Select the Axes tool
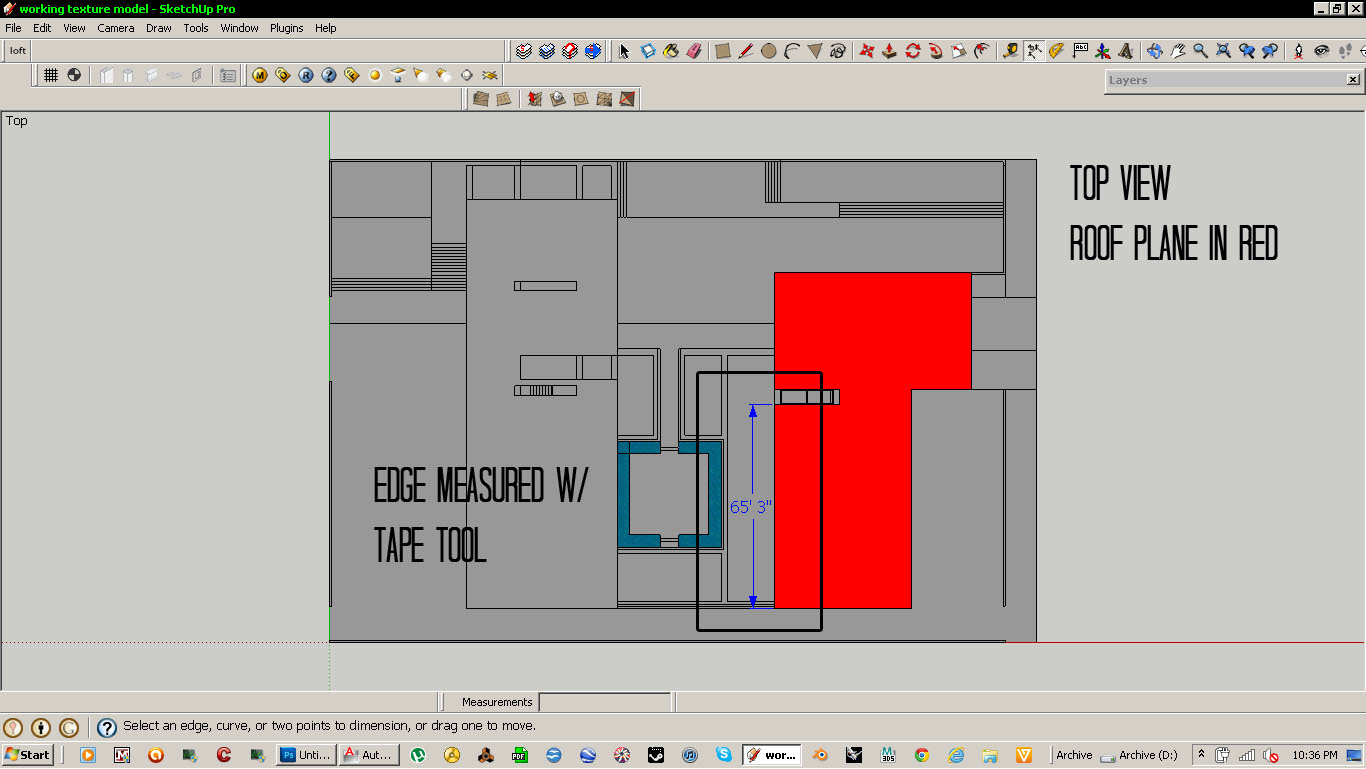 (x=1103, y=51)
